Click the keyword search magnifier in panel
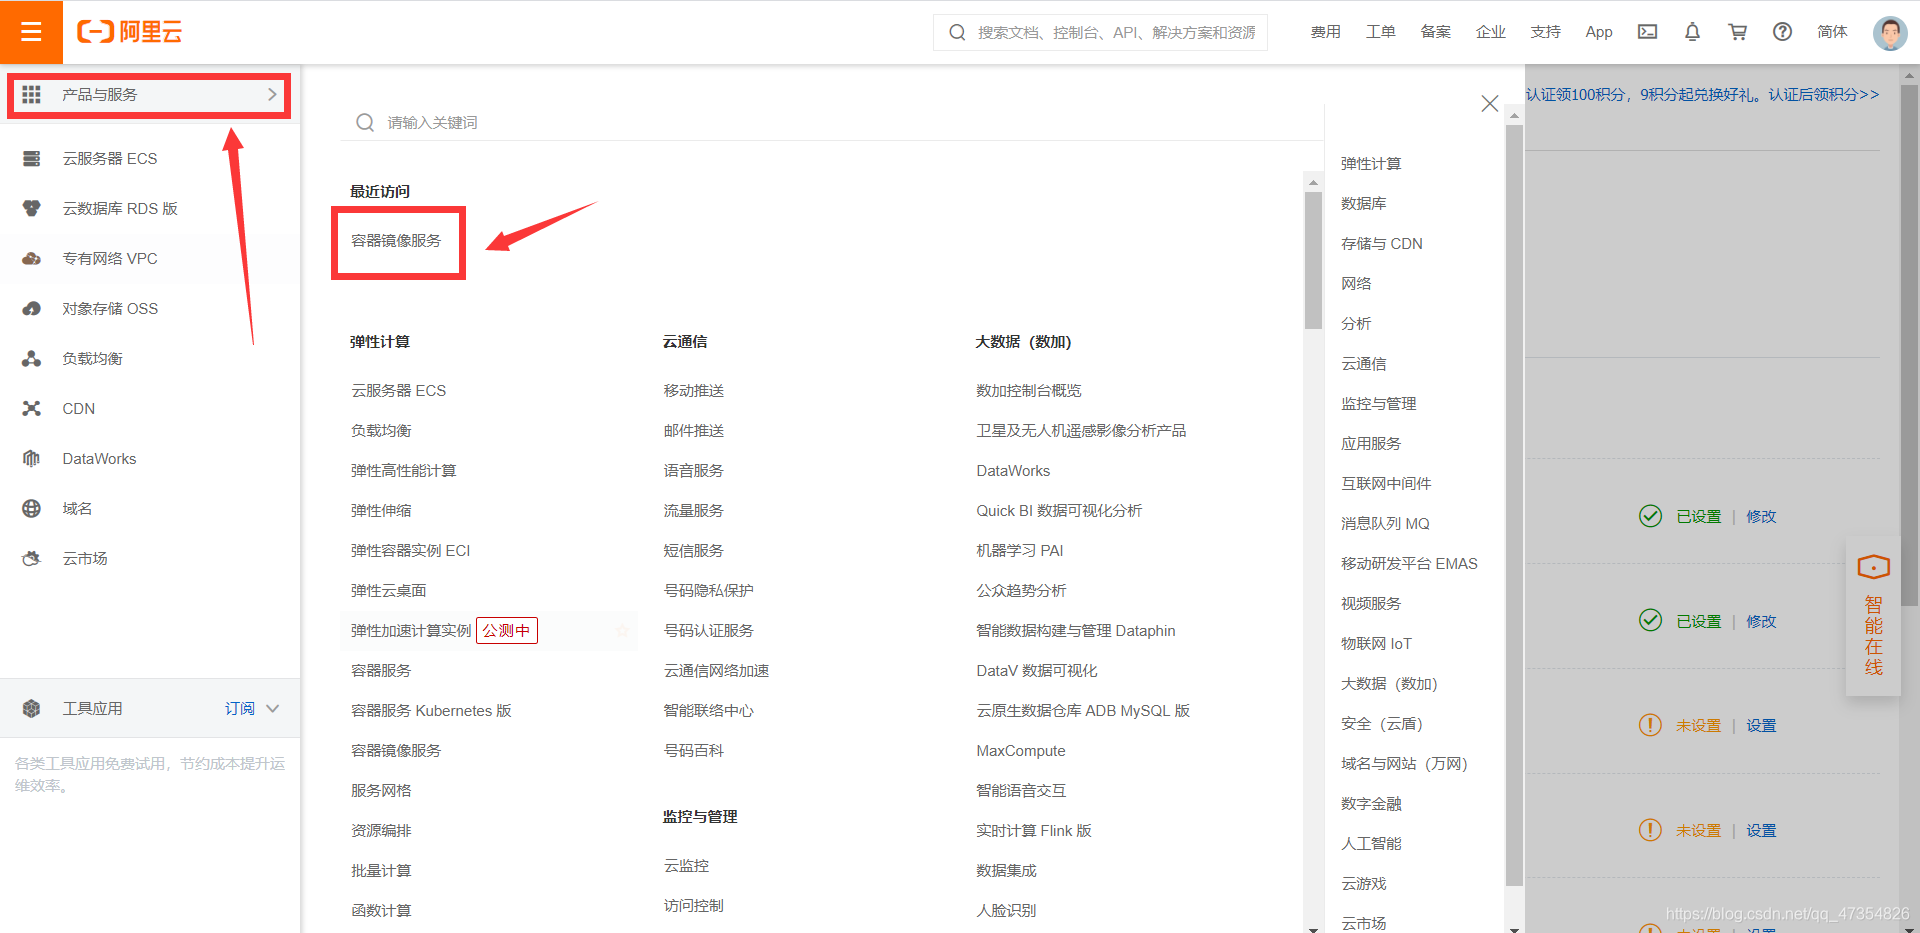The image size is (1920, 933). (x=365, y=122)
